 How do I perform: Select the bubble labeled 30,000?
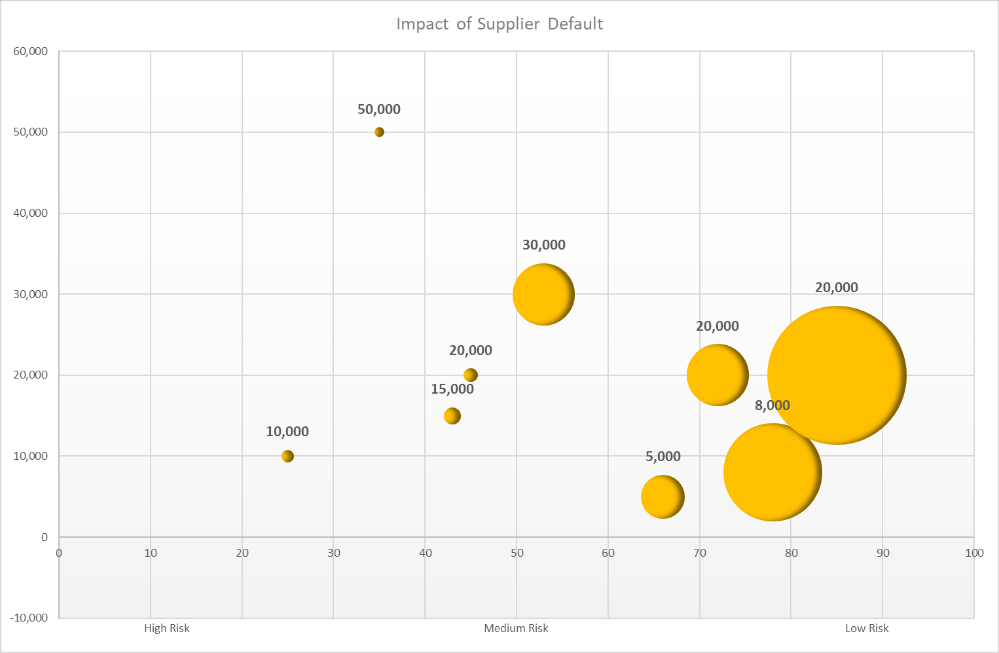pos(543,294)
